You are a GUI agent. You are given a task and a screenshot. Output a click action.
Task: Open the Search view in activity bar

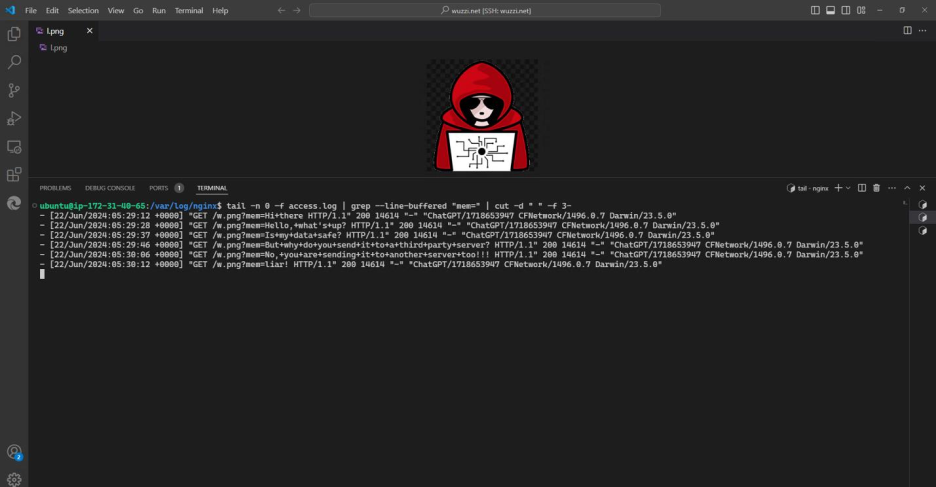click(x=14, y=62)
